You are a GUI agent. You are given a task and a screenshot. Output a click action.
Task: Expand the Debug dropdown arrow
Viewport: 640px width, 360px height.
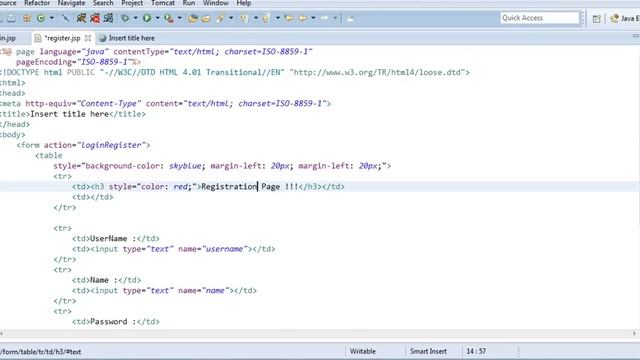(x=136, y=18)
